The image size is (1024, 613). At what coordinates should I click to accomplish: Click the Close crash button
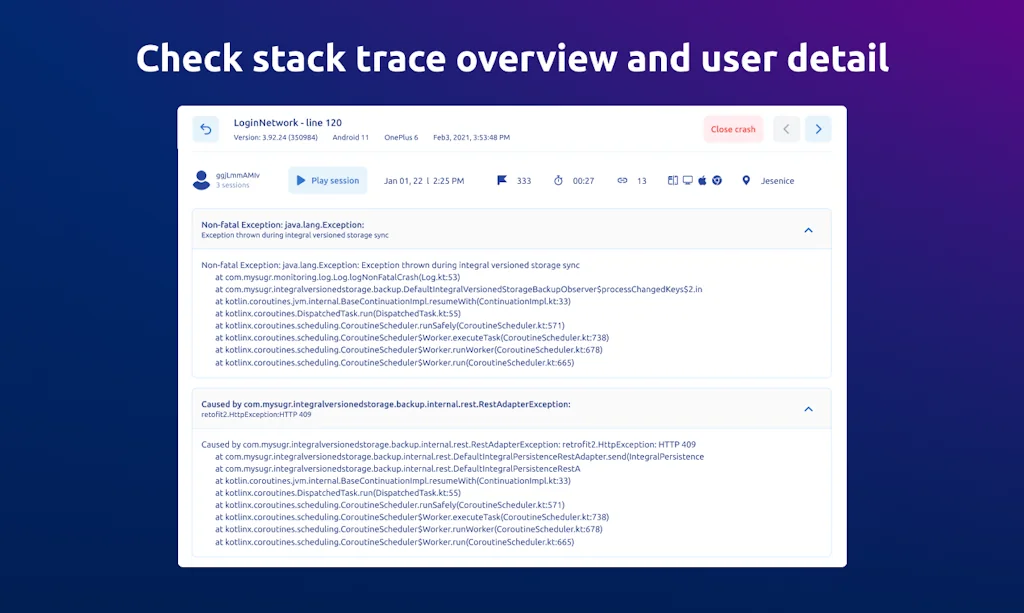[733, 129]
